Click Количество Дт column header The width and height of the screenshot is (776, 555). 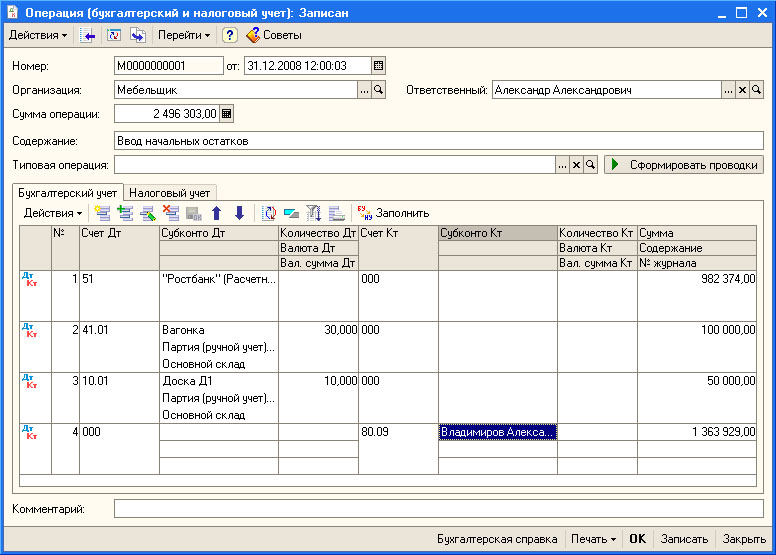pyautogui.click(x=318, y=233)
